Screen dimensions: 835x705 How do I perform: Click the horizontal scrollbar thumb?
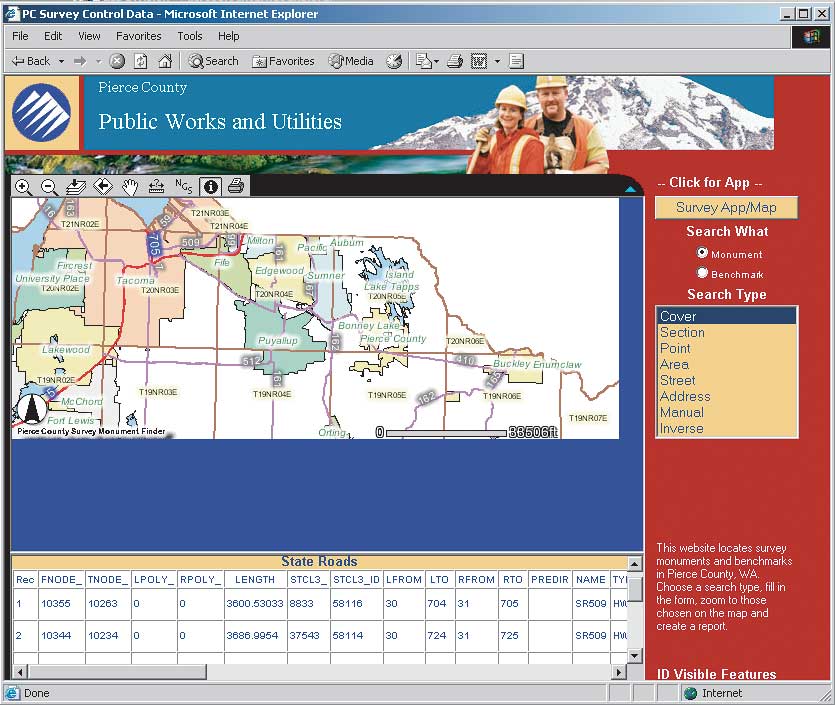(117, 672)
